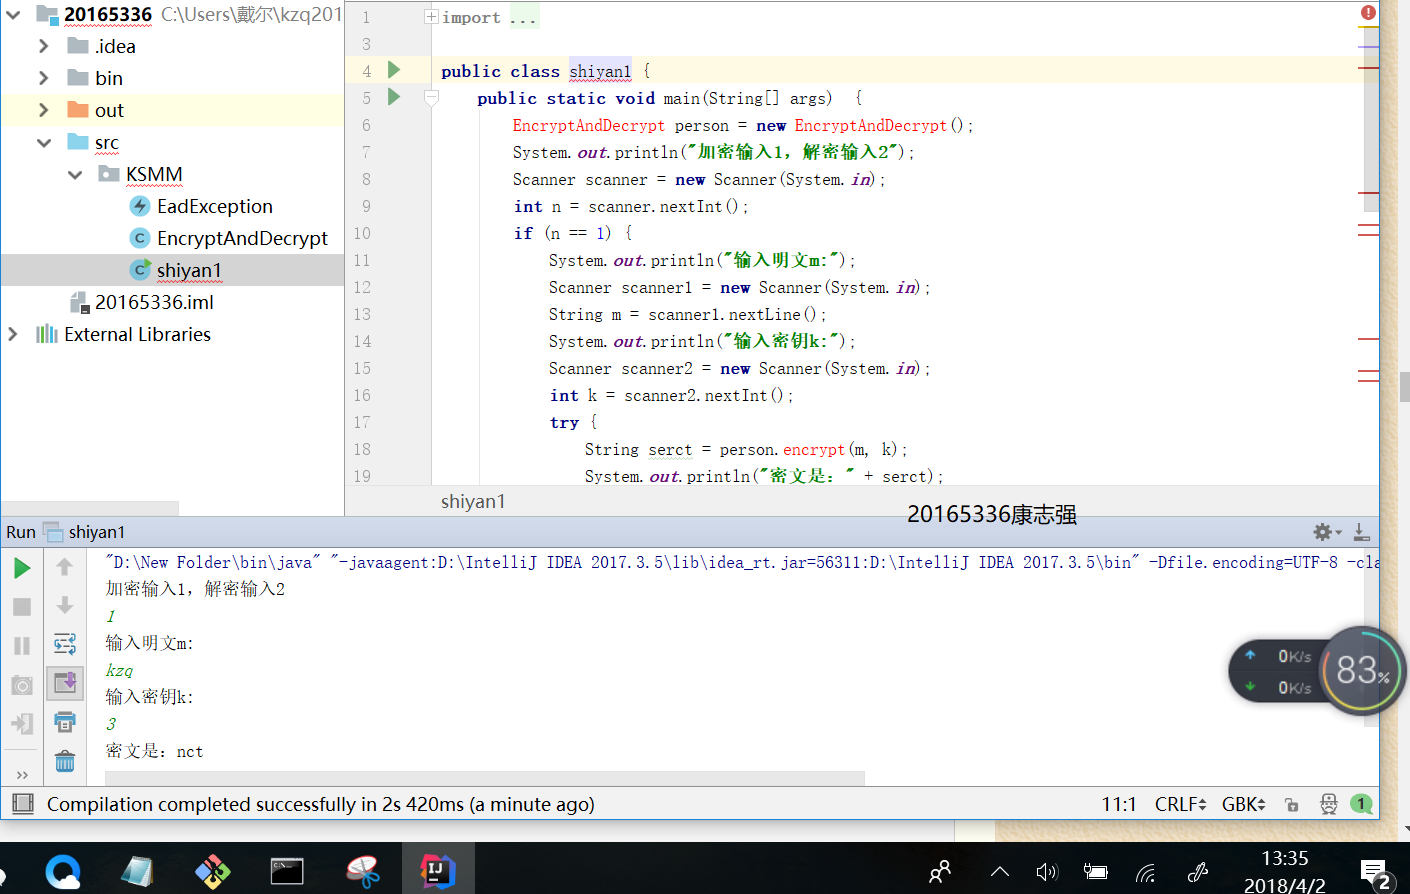Image resolution: width=1410 pixels, height=894 pixels.
Task: Open the Hector inspection icon in status bar
Action: tap(1328, 804)
